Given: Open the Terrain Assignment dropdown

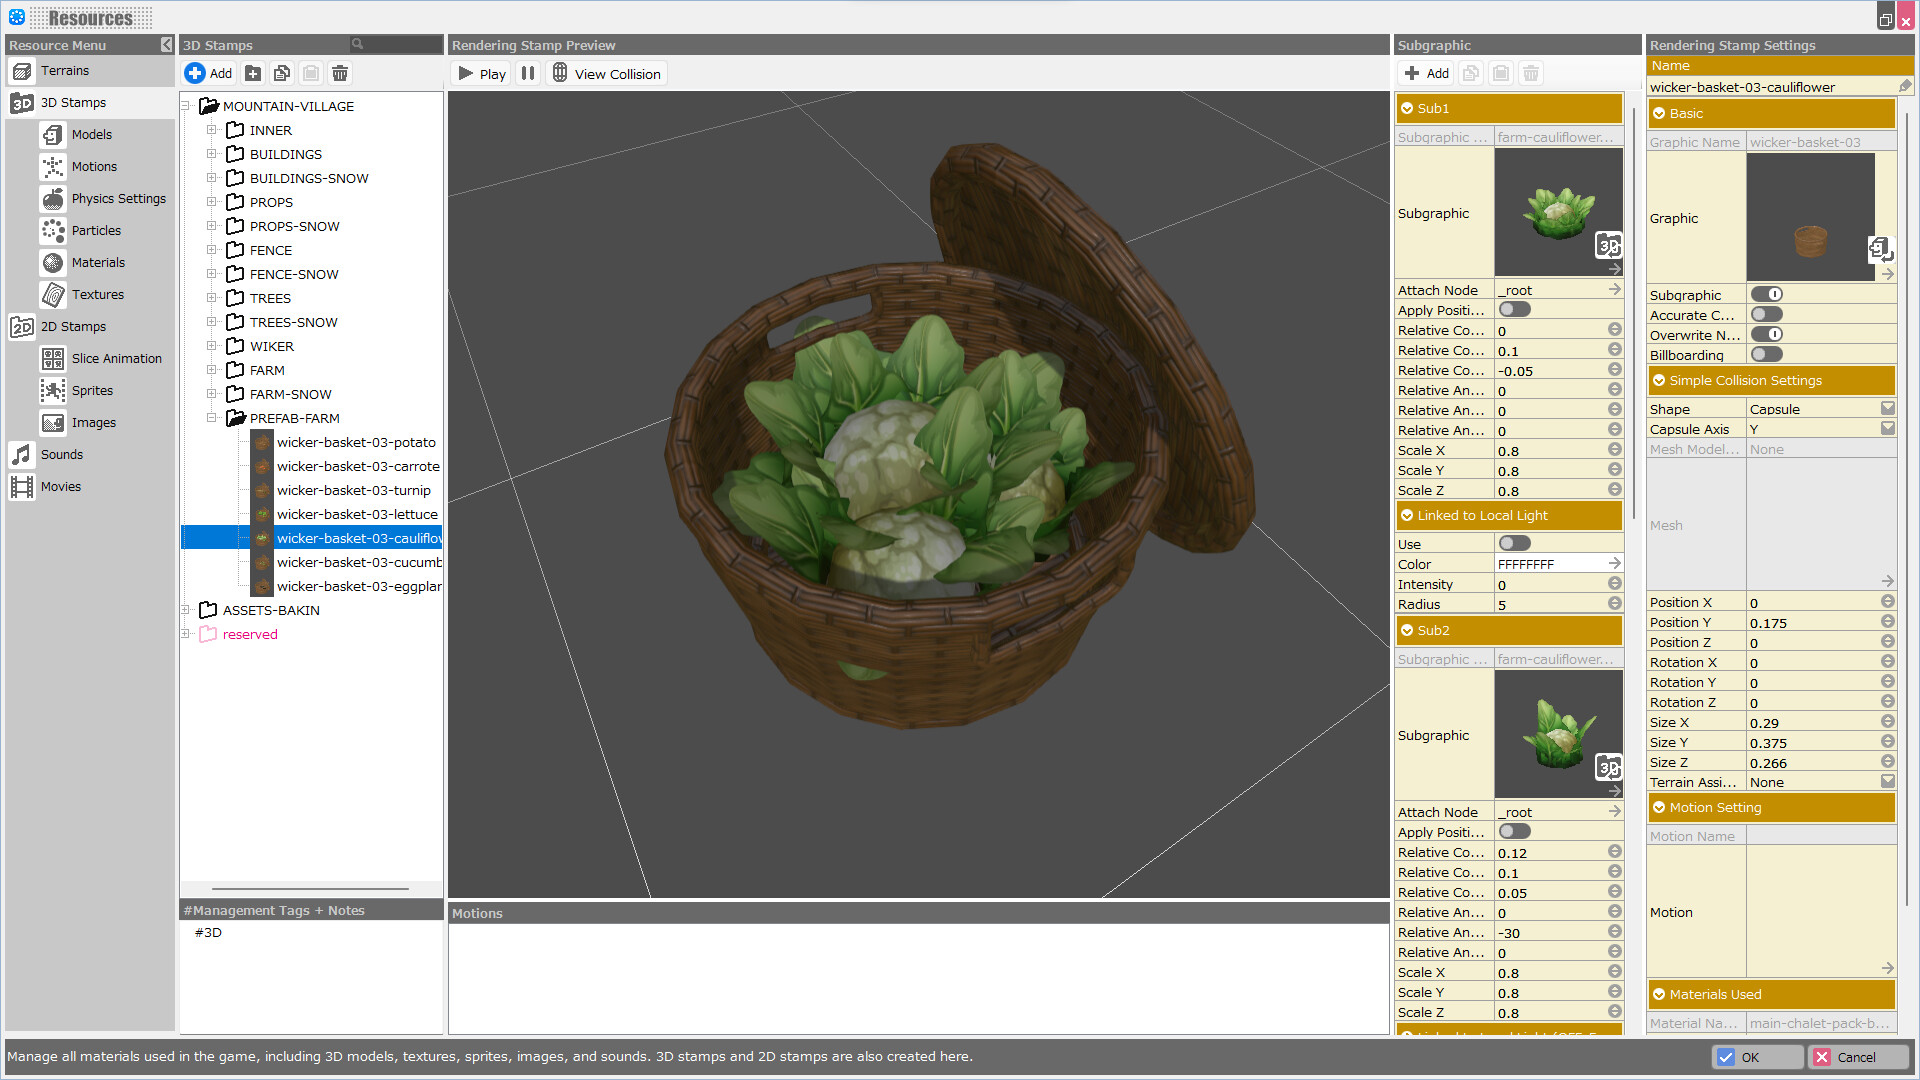Looking at the screenshot, I should coord(1888,781).
